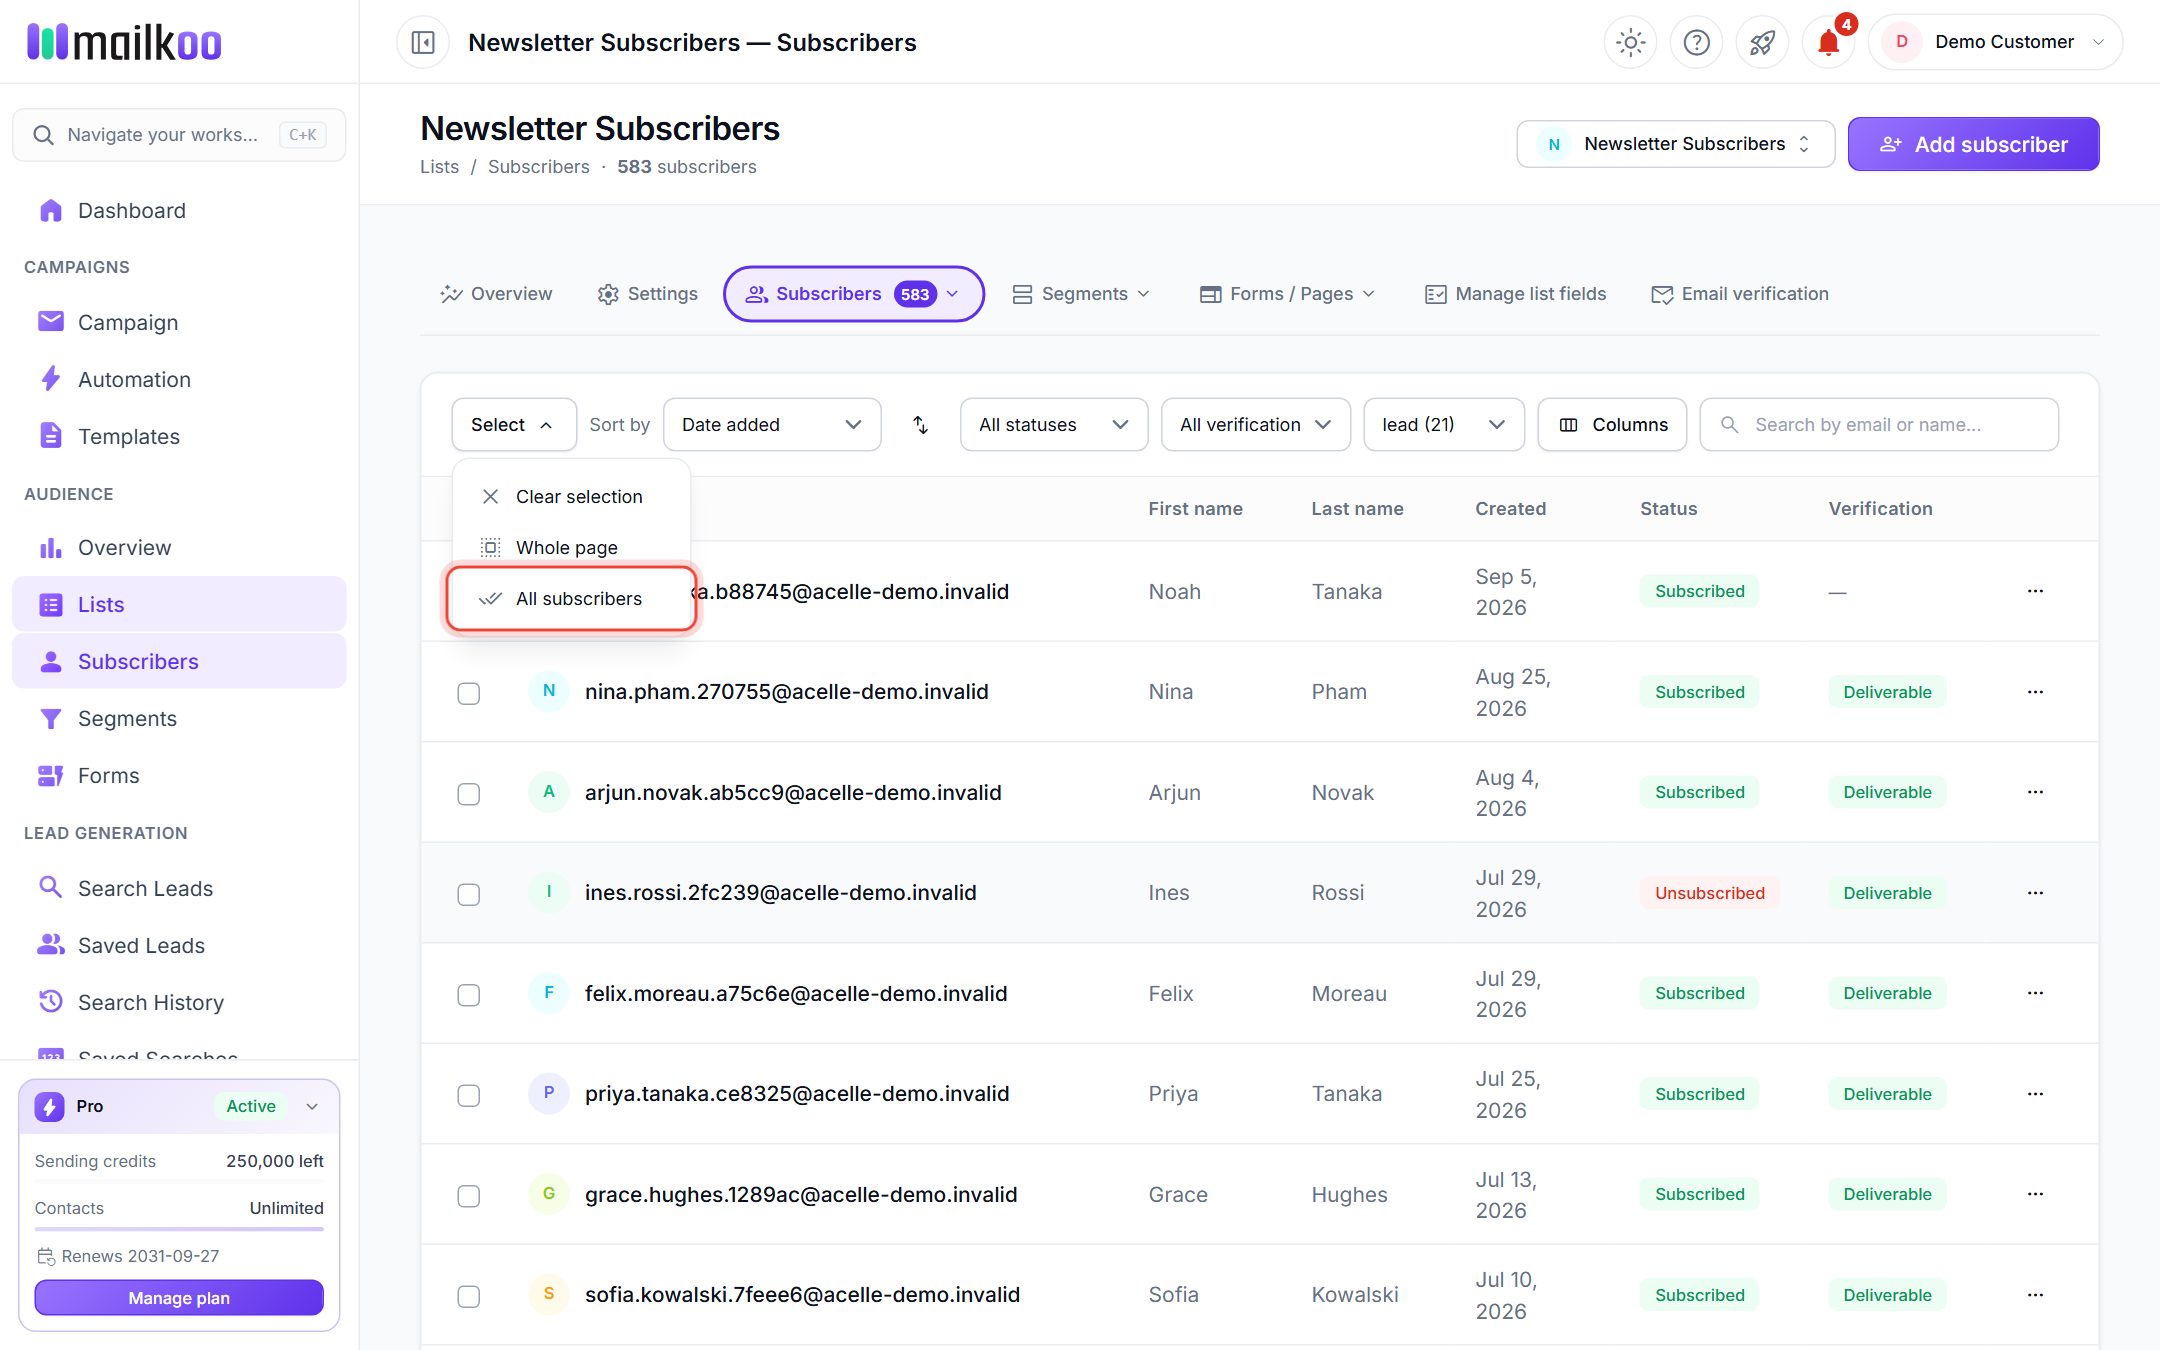Choose All subscribers from menu
The height and width of the screenshot is (1350, 2160).
pos(571,599)
